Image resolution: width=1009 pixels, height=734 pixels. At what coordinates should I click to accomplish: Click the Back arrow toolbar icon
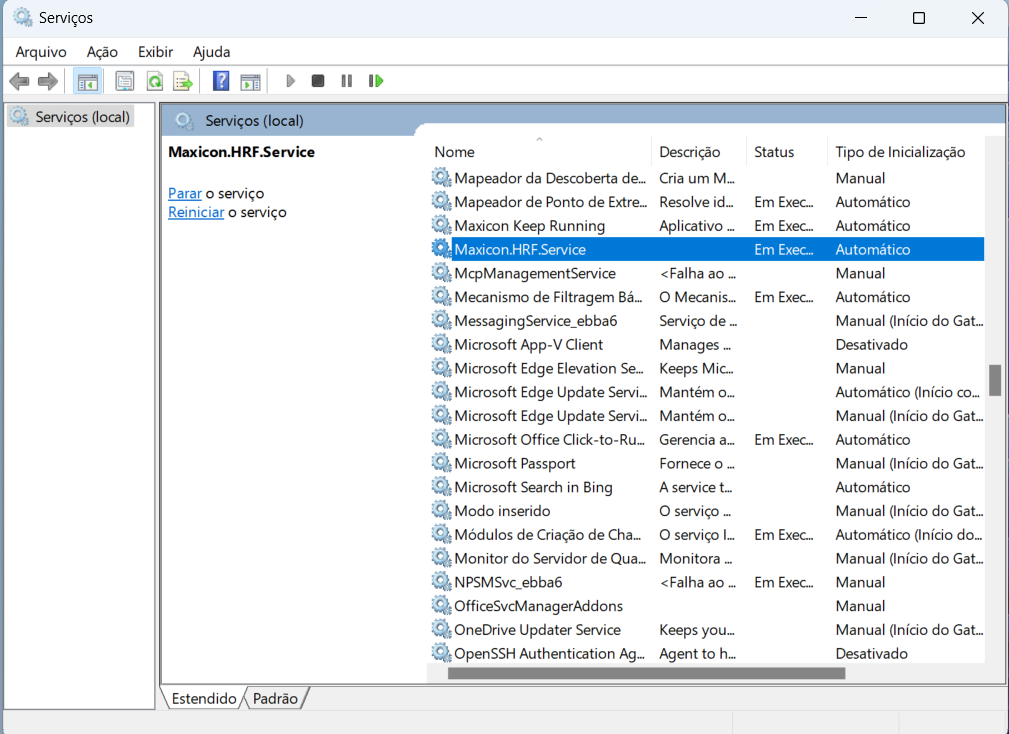coord(19,81)
